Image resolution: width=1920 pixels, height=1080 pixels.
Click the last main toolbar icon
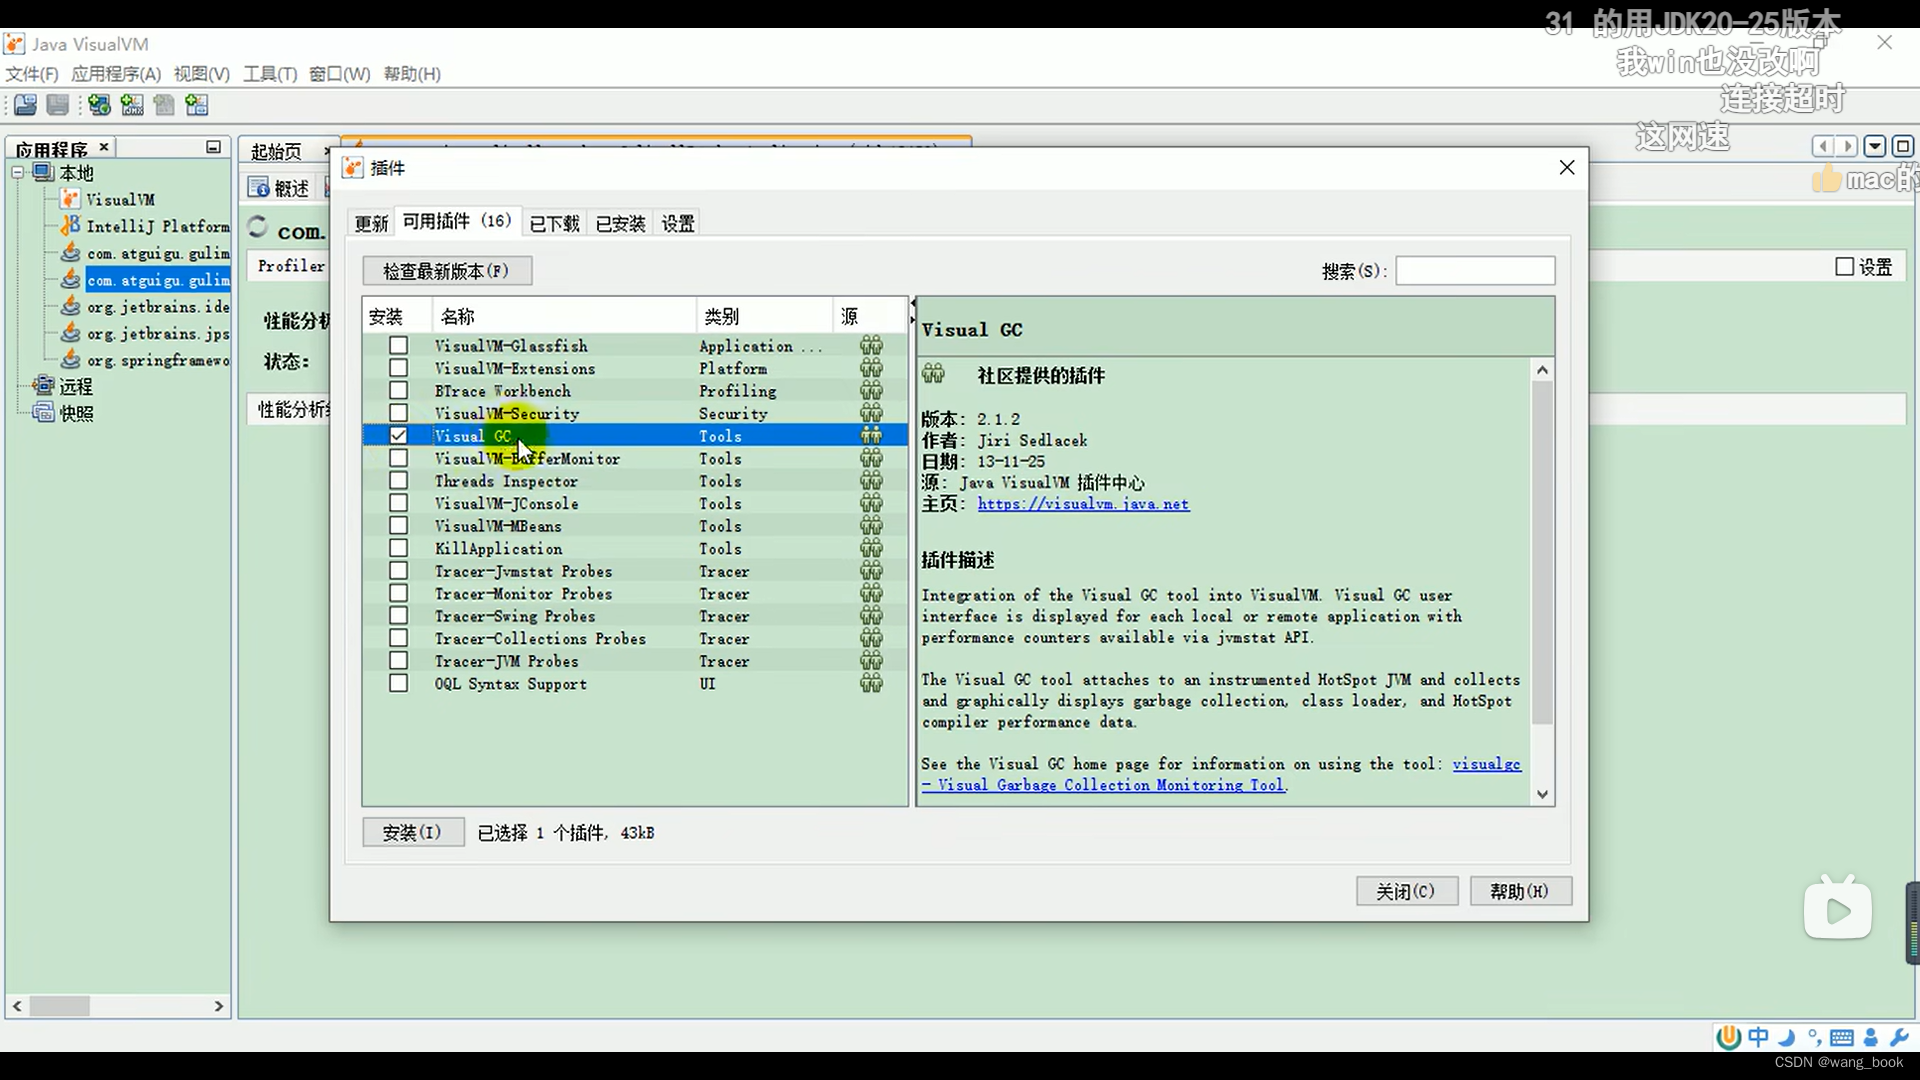pos(197,105)
